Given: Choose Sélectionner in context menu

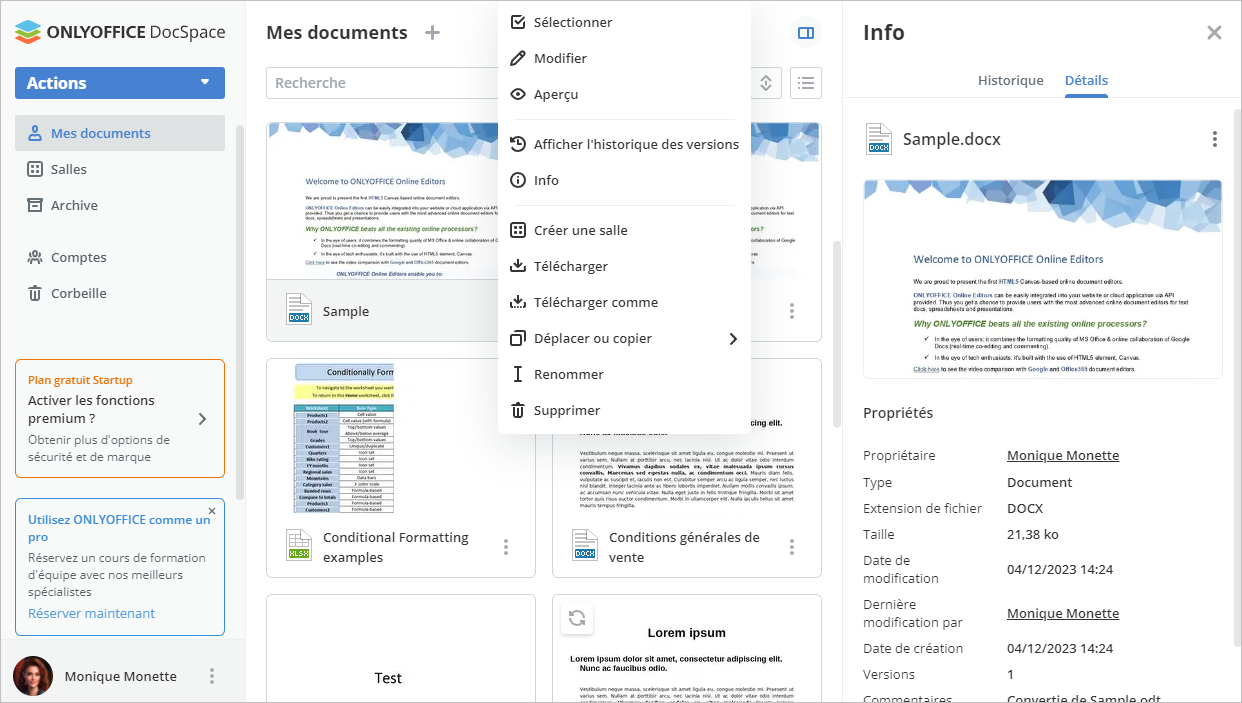Looking at the screenshot, I should 624,22.
